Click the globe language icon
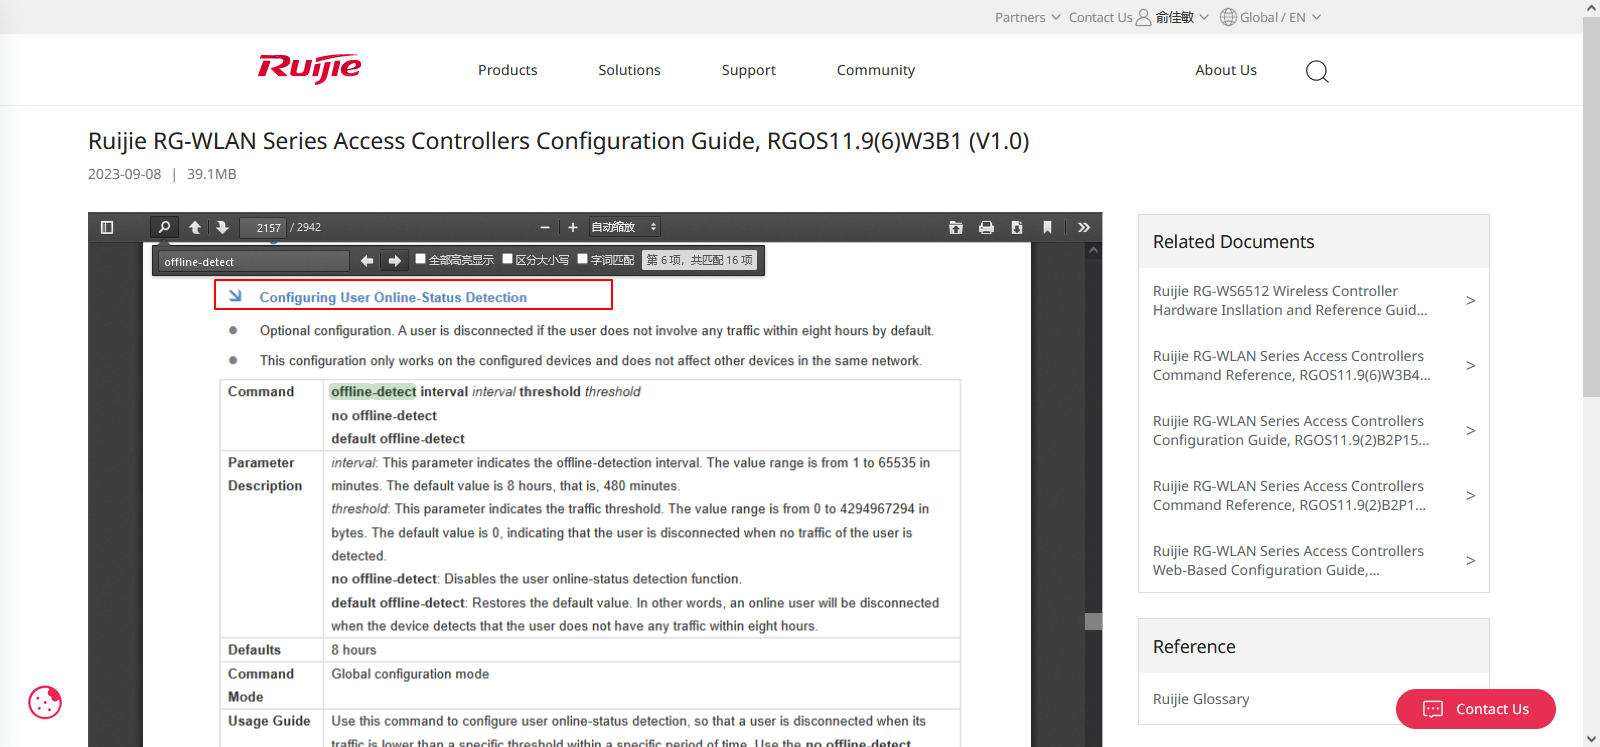The height and width of the screenshot is (747, 1600). coord(1228,17)
